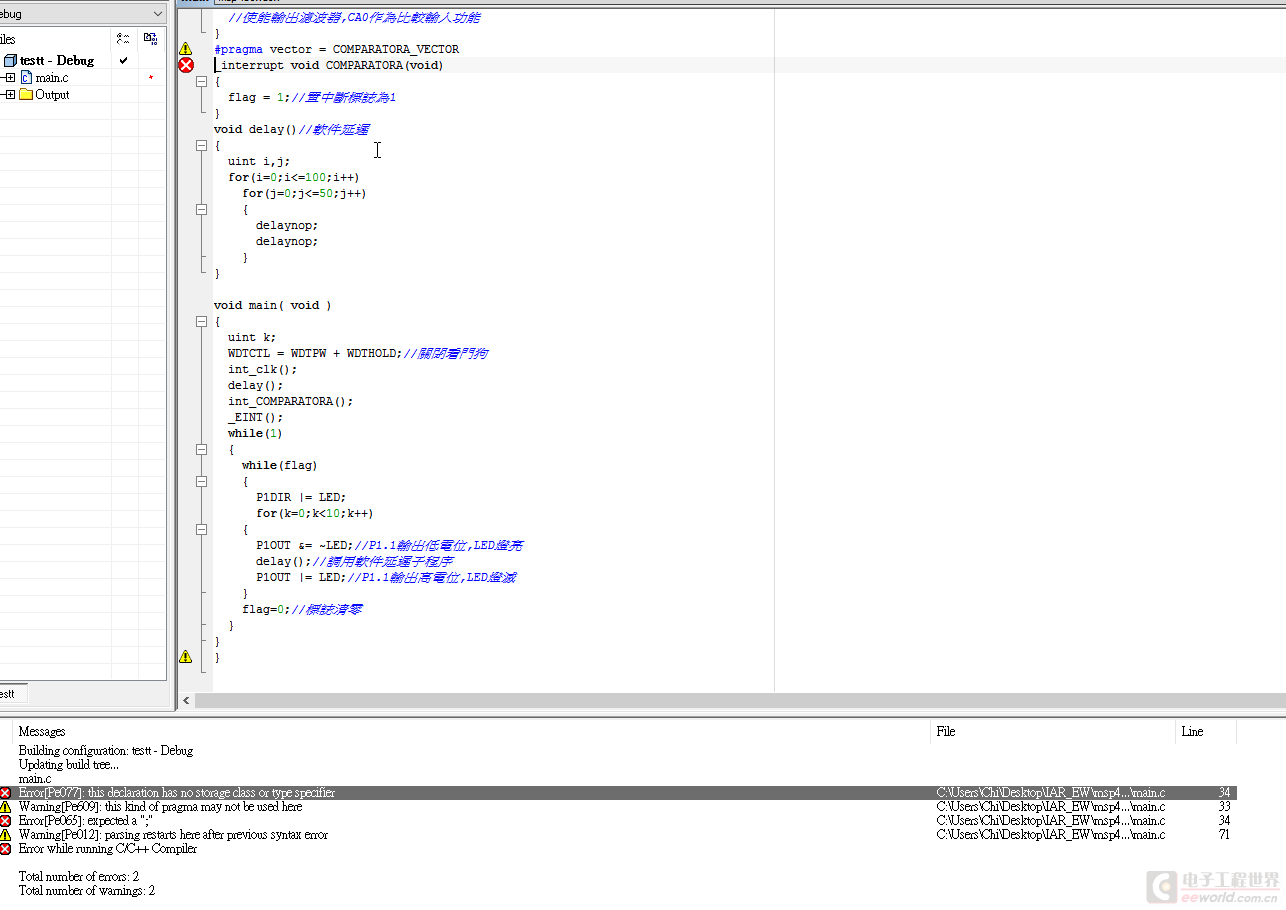Click the warning marker beside the #pragma vector line
Screen dimensions: 1286x910
point(185,48)
